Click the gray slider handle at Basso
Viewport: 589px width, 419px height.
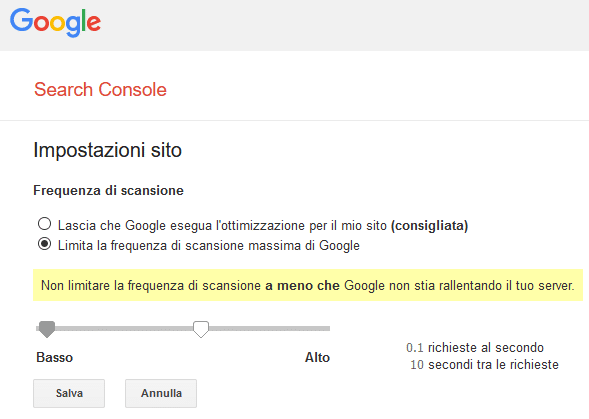[47, 329]
